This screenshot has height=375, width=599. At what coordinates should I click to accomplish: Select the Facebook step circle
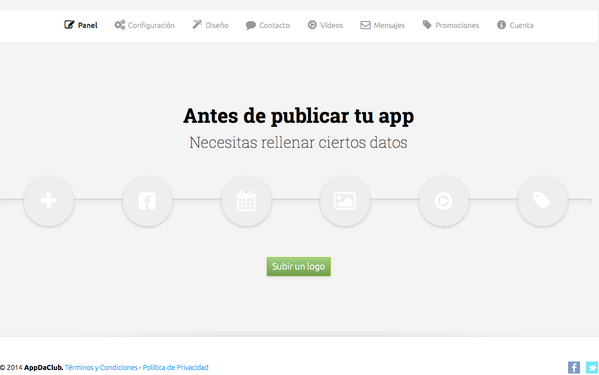click(x=147, y=200)
